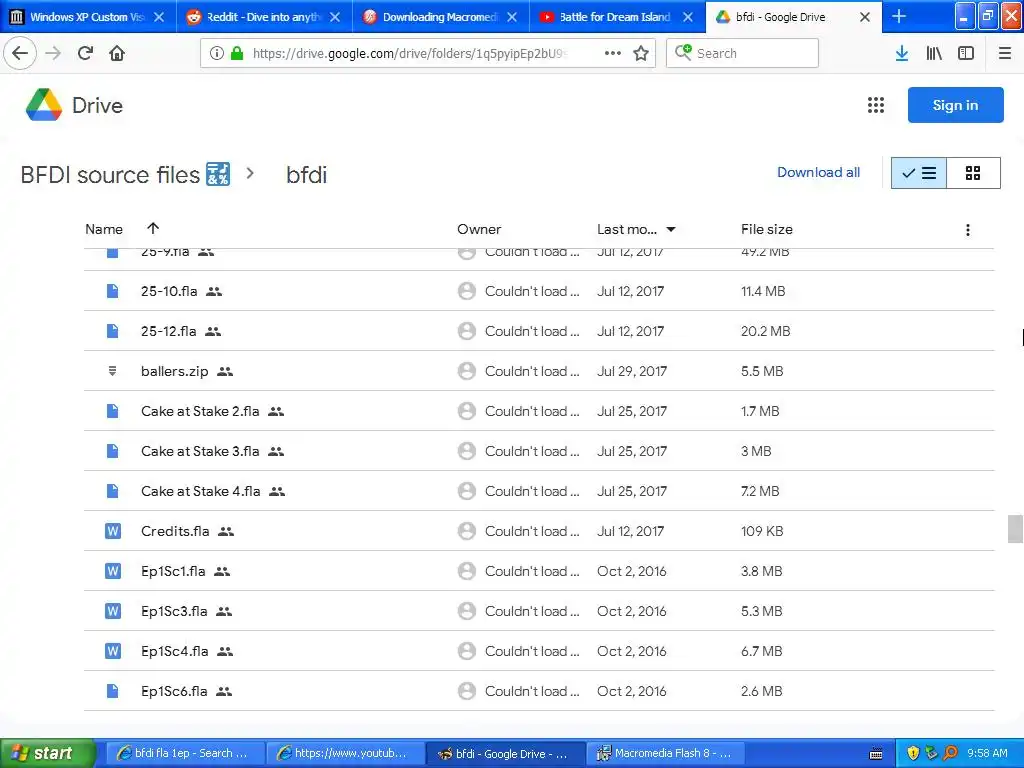Image resolution: width=1024 pixels, height=768 pixels.
Task: Click the Word icon of Credits.fla
Action: (x=112, y=531)
